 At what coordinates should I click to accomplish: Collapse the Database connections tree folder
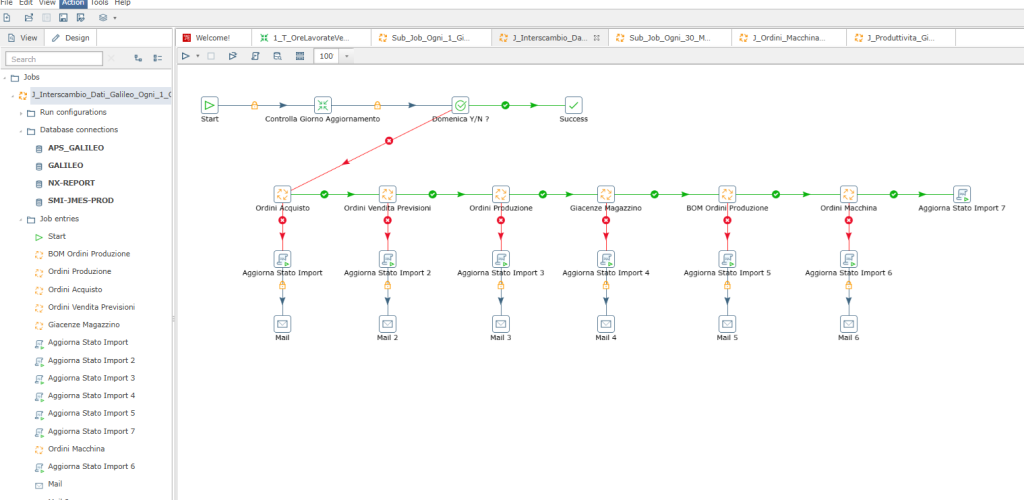pos(20,130)
